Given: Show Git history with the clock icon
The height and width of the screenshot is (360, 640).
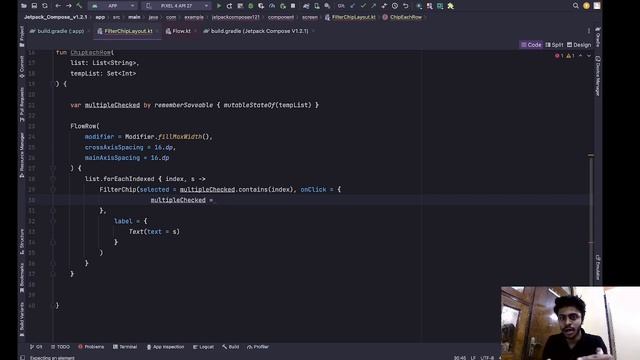Looking at the screenshot, I should pyautogui.click(x=395, y=6).
